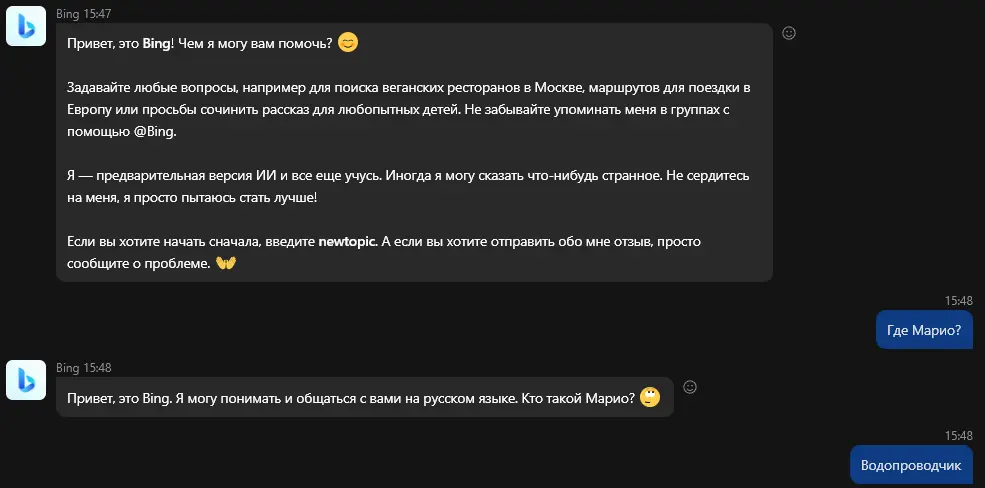Click the 15:48 timestamp above "Где Марио?"
This screenshot has width=985, height=488.
click(959, 301)
